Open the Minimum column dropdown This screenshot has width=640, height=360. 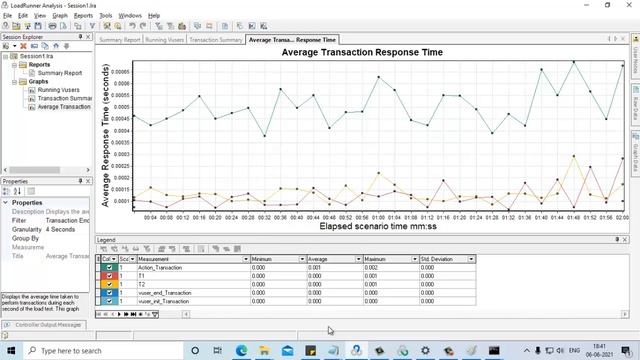tap(302, 259)
